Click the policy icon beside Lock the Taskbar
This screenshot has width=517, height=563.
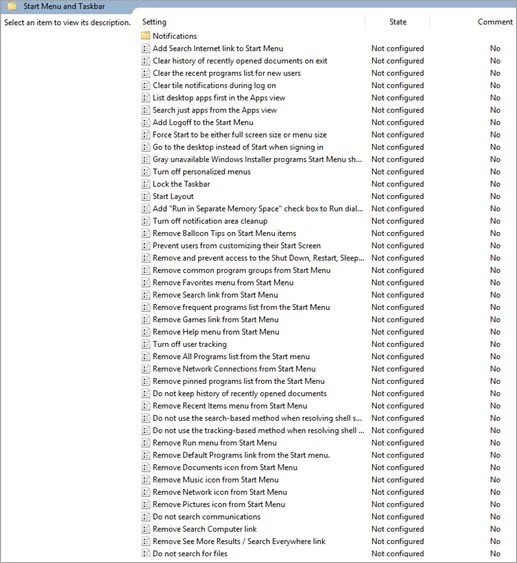tap(145, 184)
